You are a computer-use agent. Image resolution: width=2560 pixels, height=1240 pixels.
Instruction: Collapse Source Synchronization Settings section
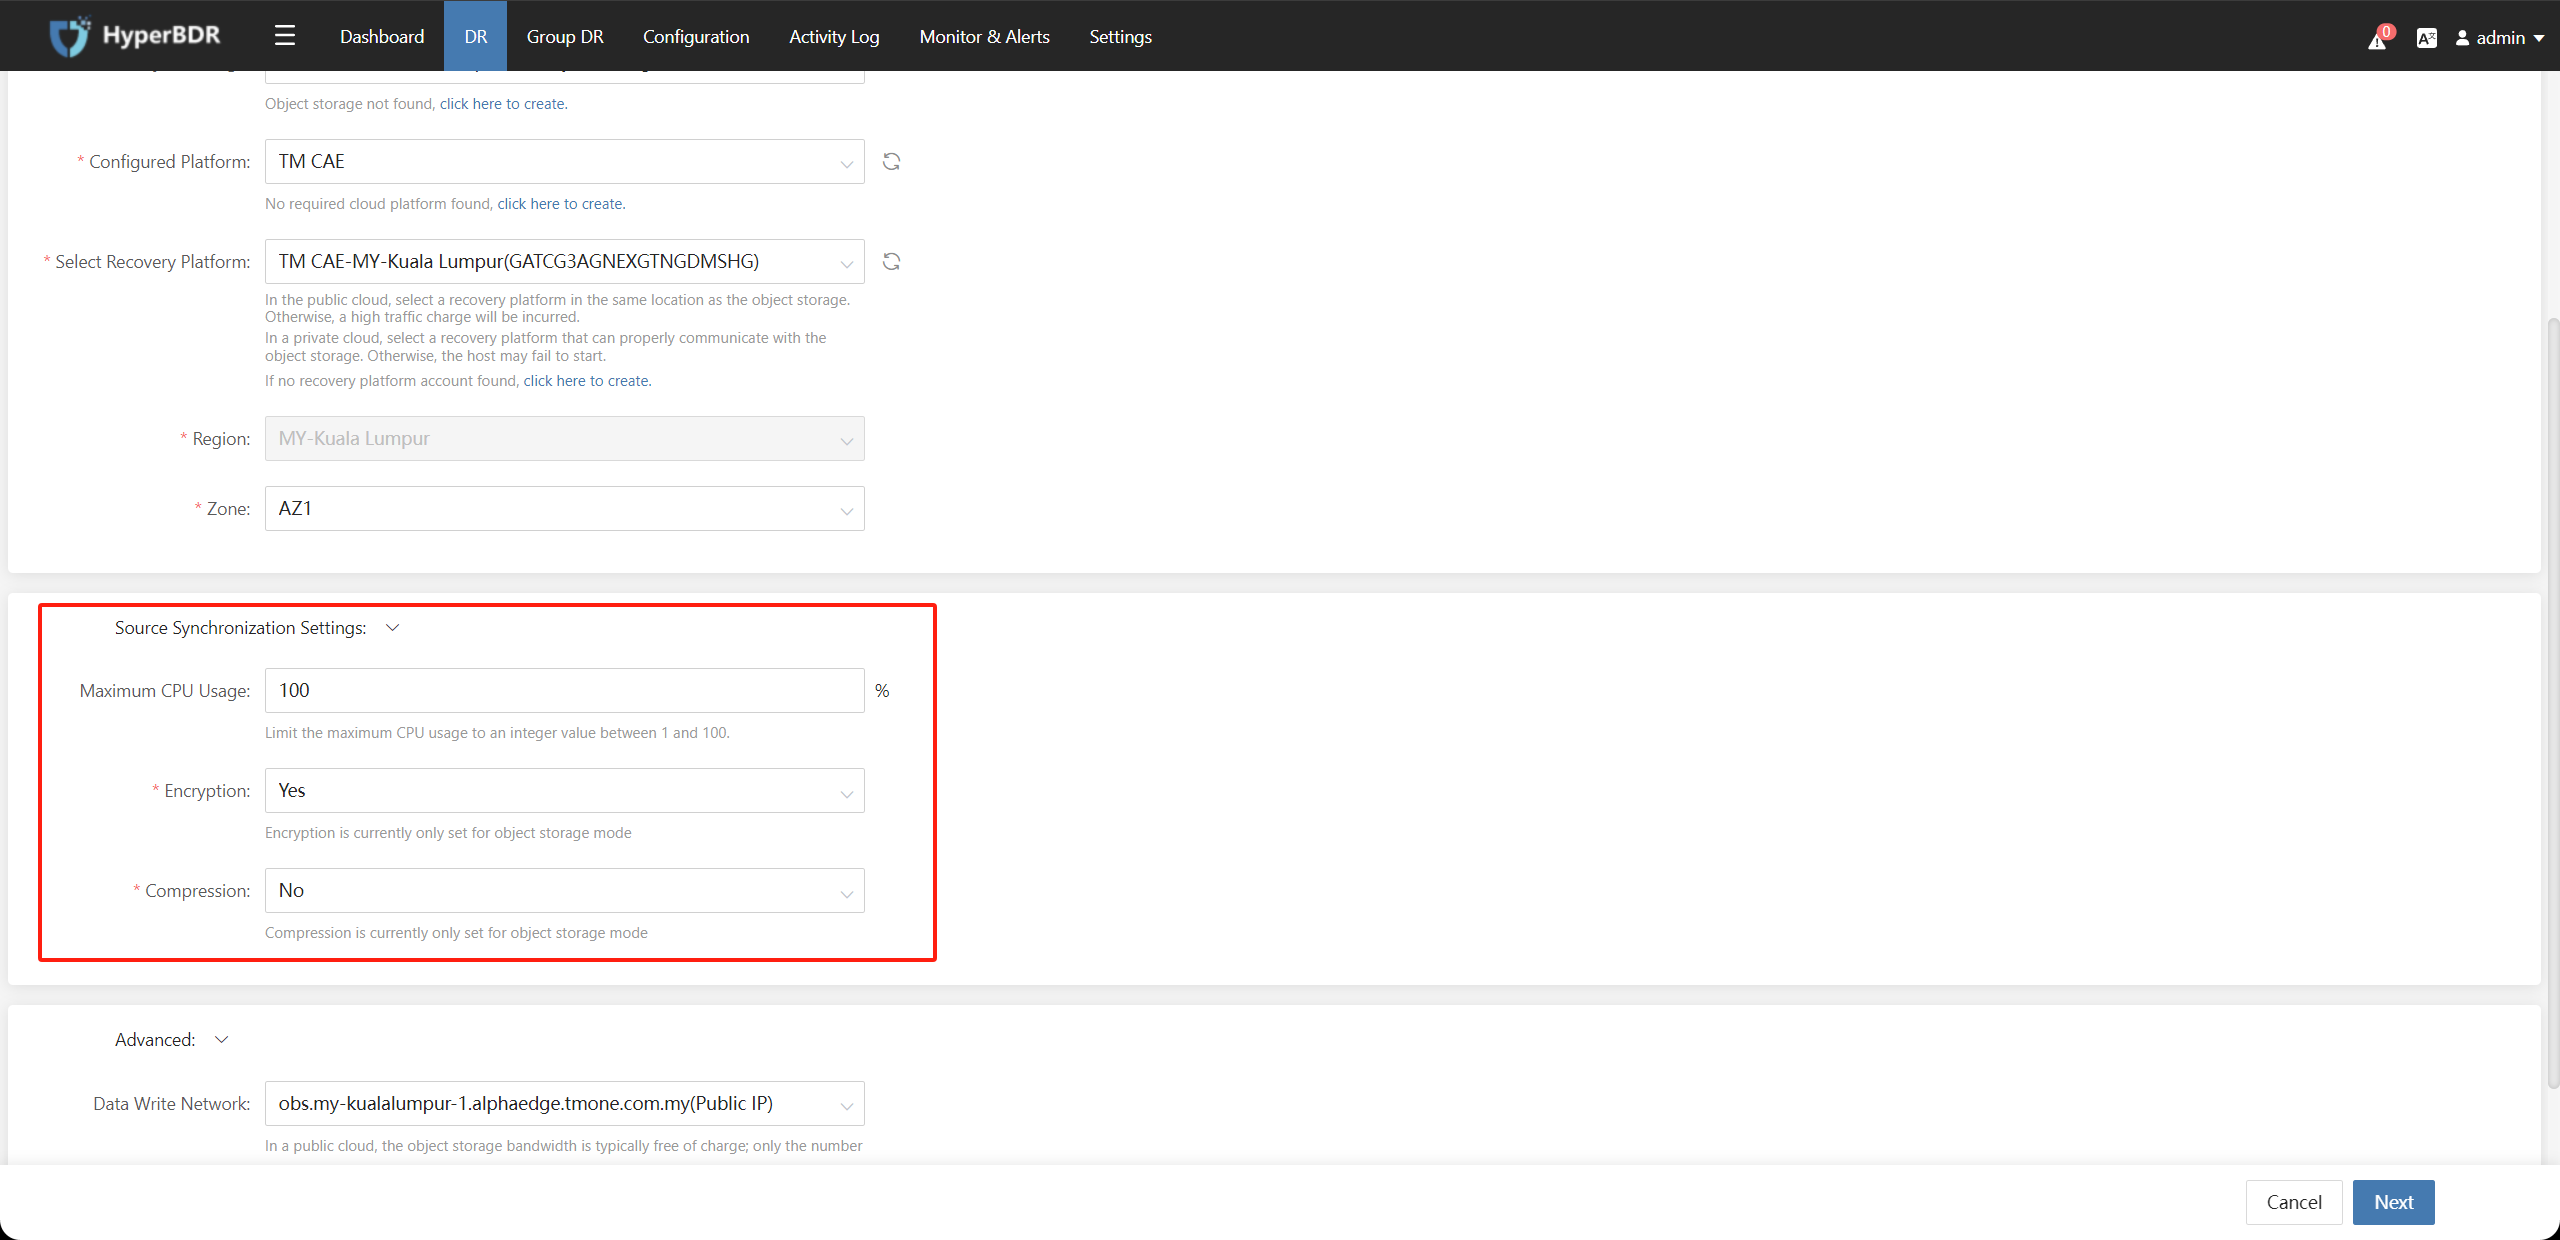(393, 628)
